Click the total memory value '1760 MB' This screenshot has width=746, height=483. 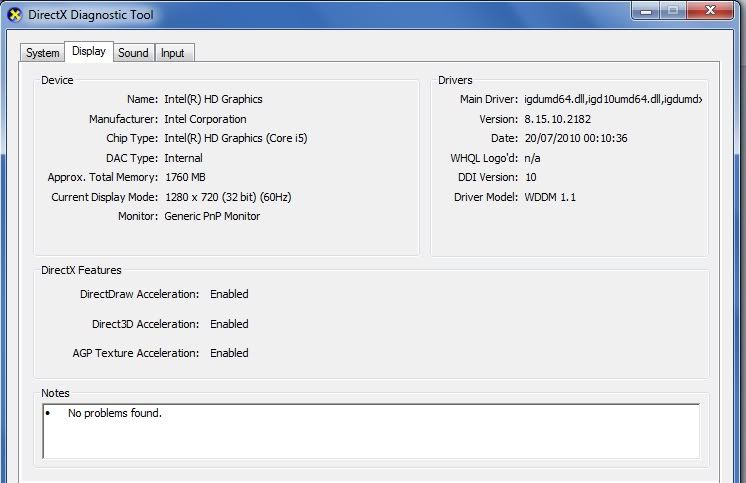coord(185,177)
